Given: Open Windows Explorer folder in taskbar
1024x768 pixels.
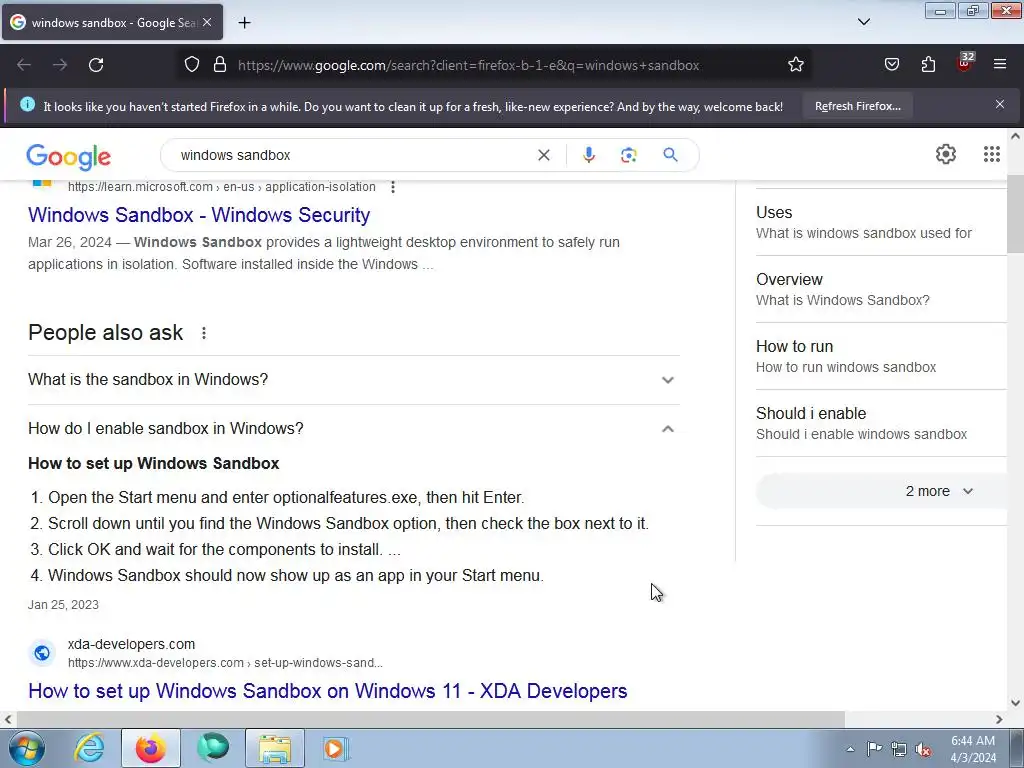Looking at the screenshot, I should click(275, 748).
